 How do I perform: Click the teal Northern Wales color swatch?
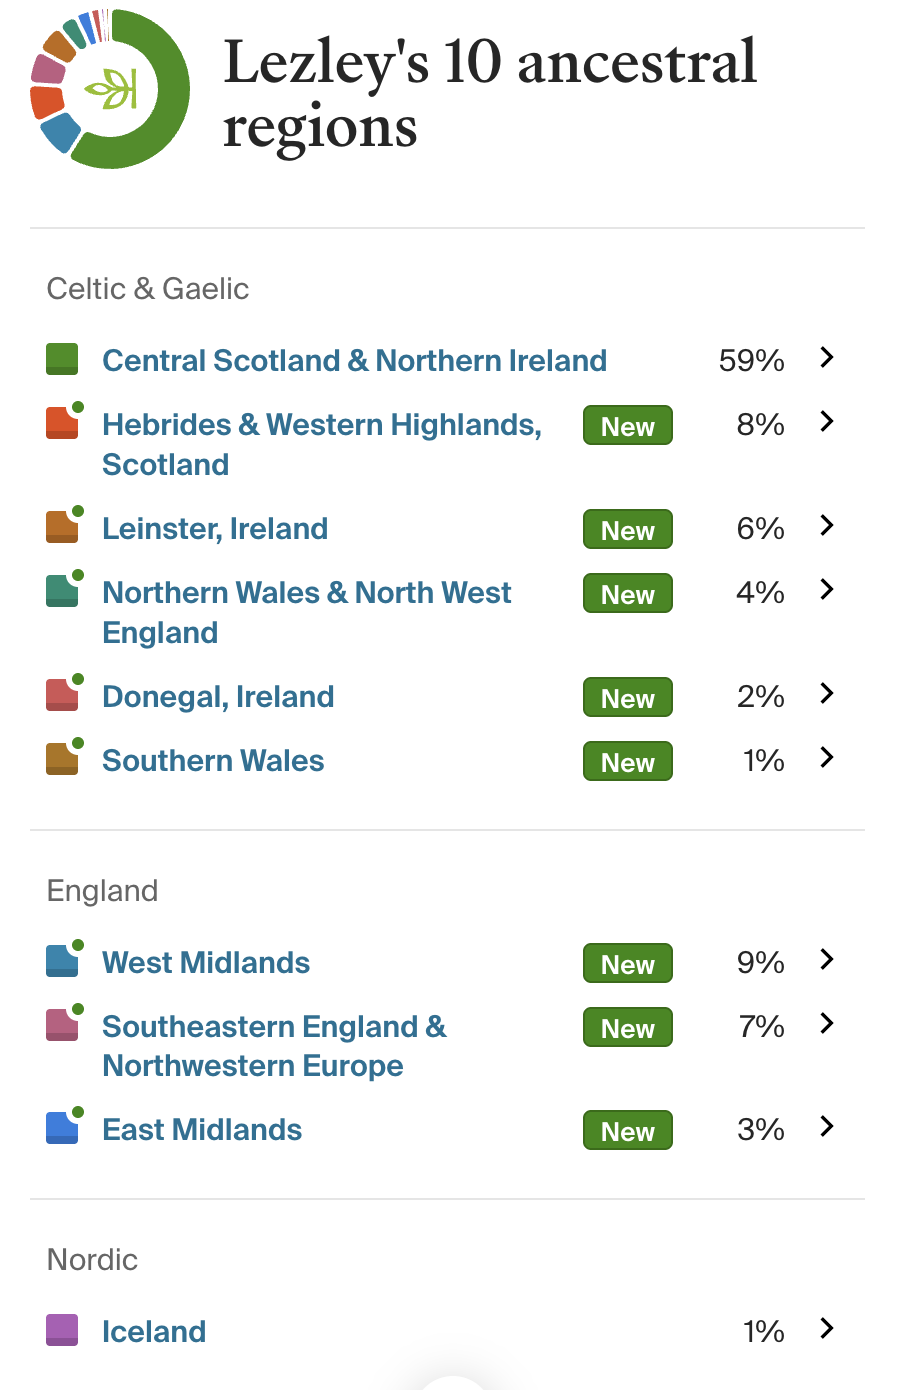62,591
